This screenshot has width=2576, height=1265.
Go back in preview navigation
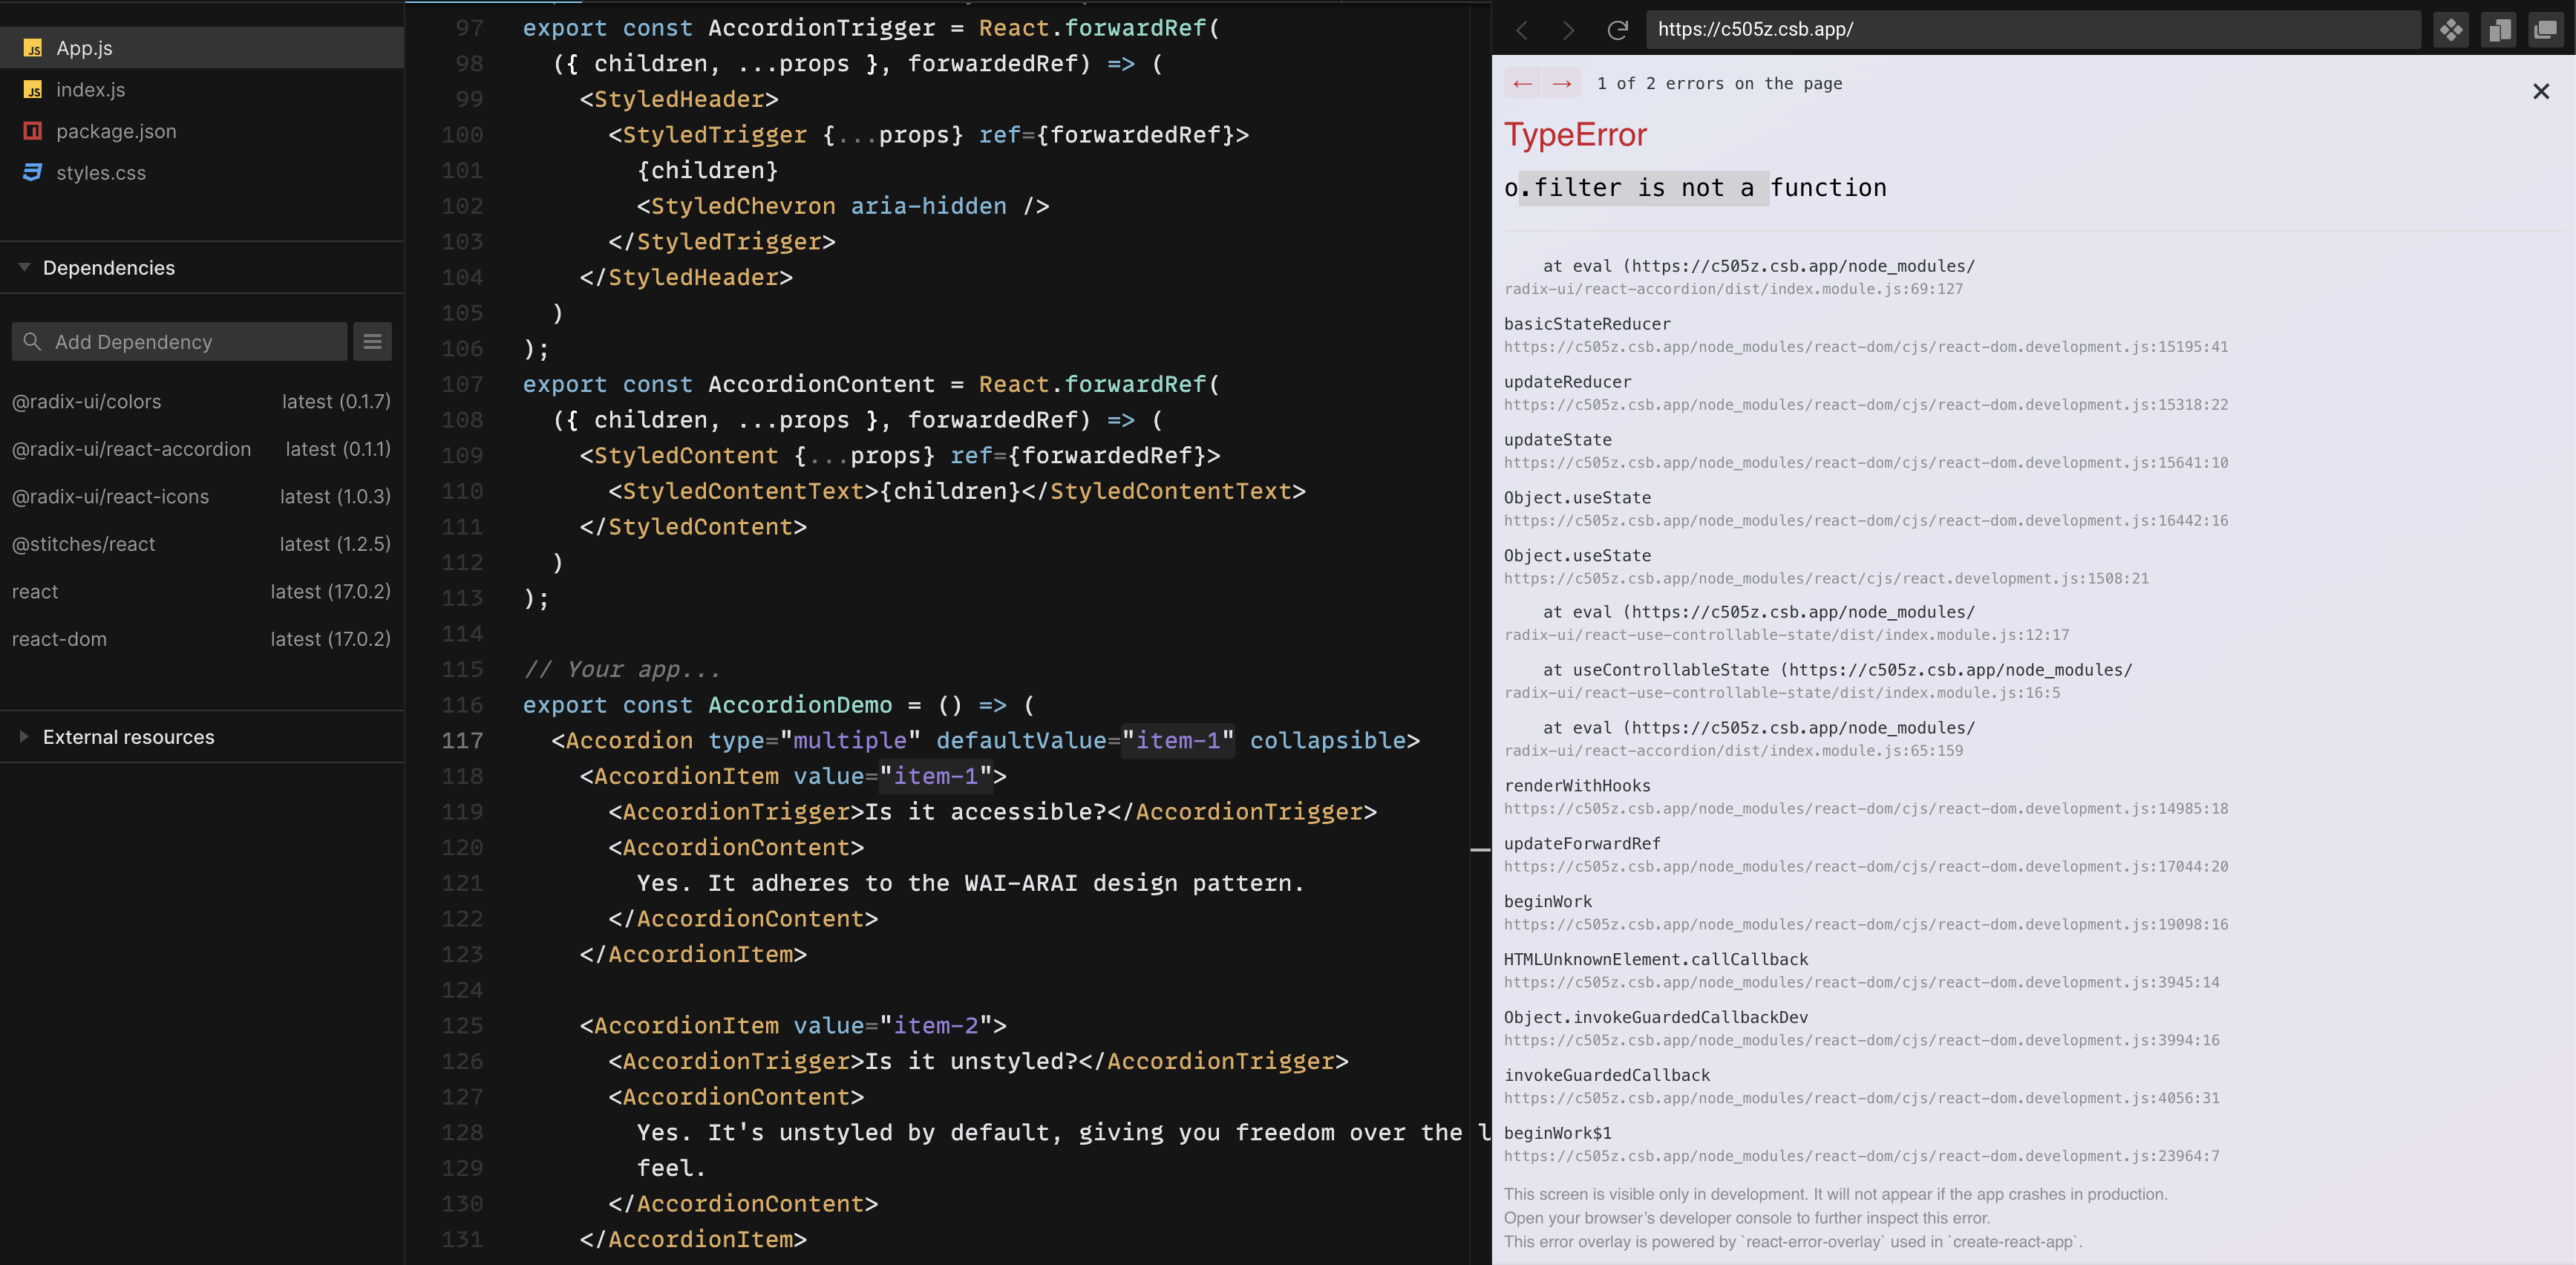pos(1522,30)
